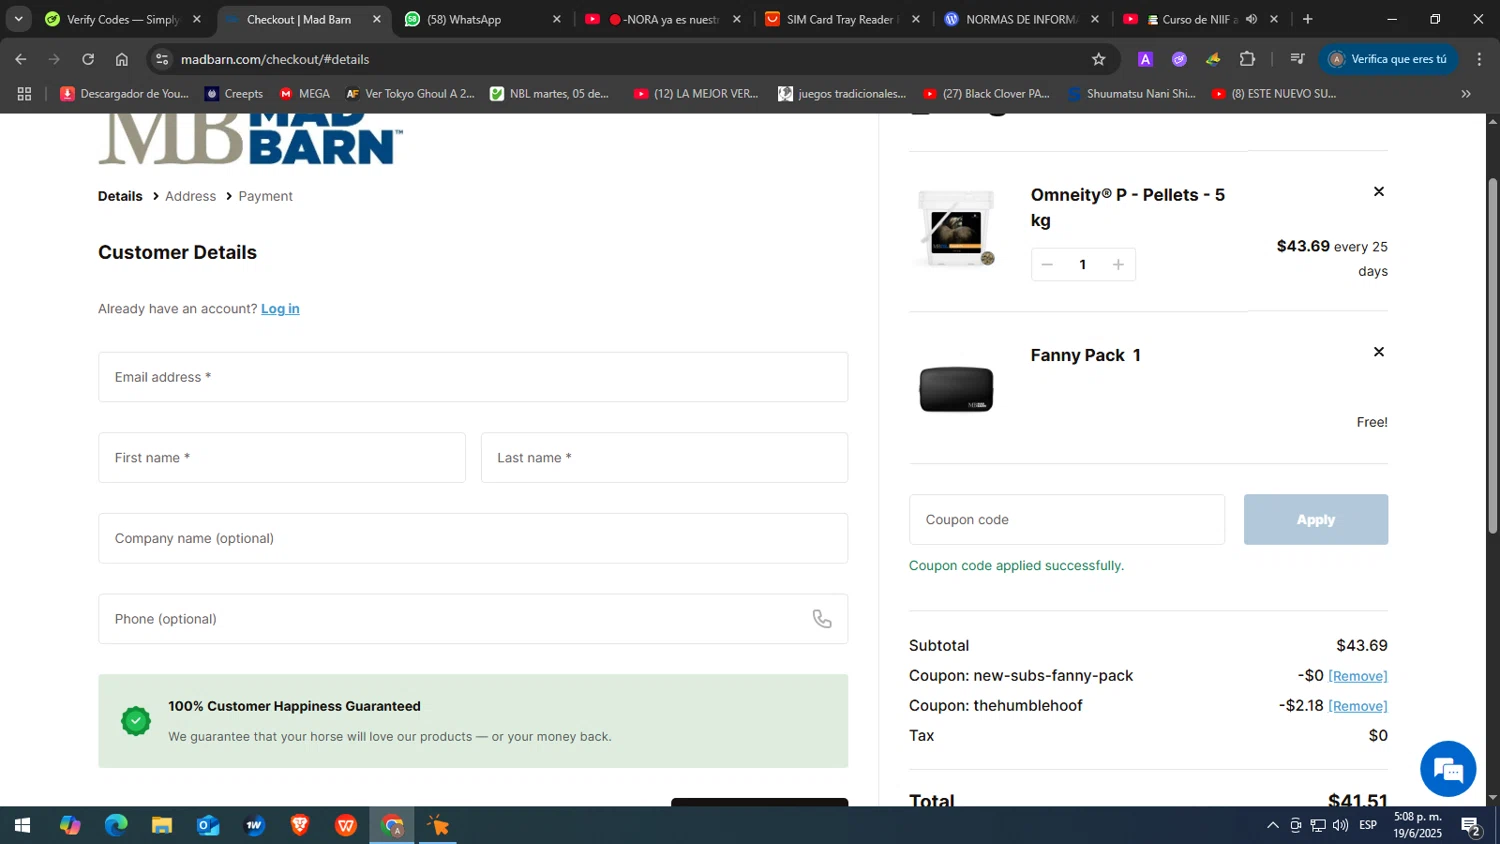Close the WhatsApp tab
Image resolution: width=1500 pixels, height=844 pixels.
coord(557,19)
